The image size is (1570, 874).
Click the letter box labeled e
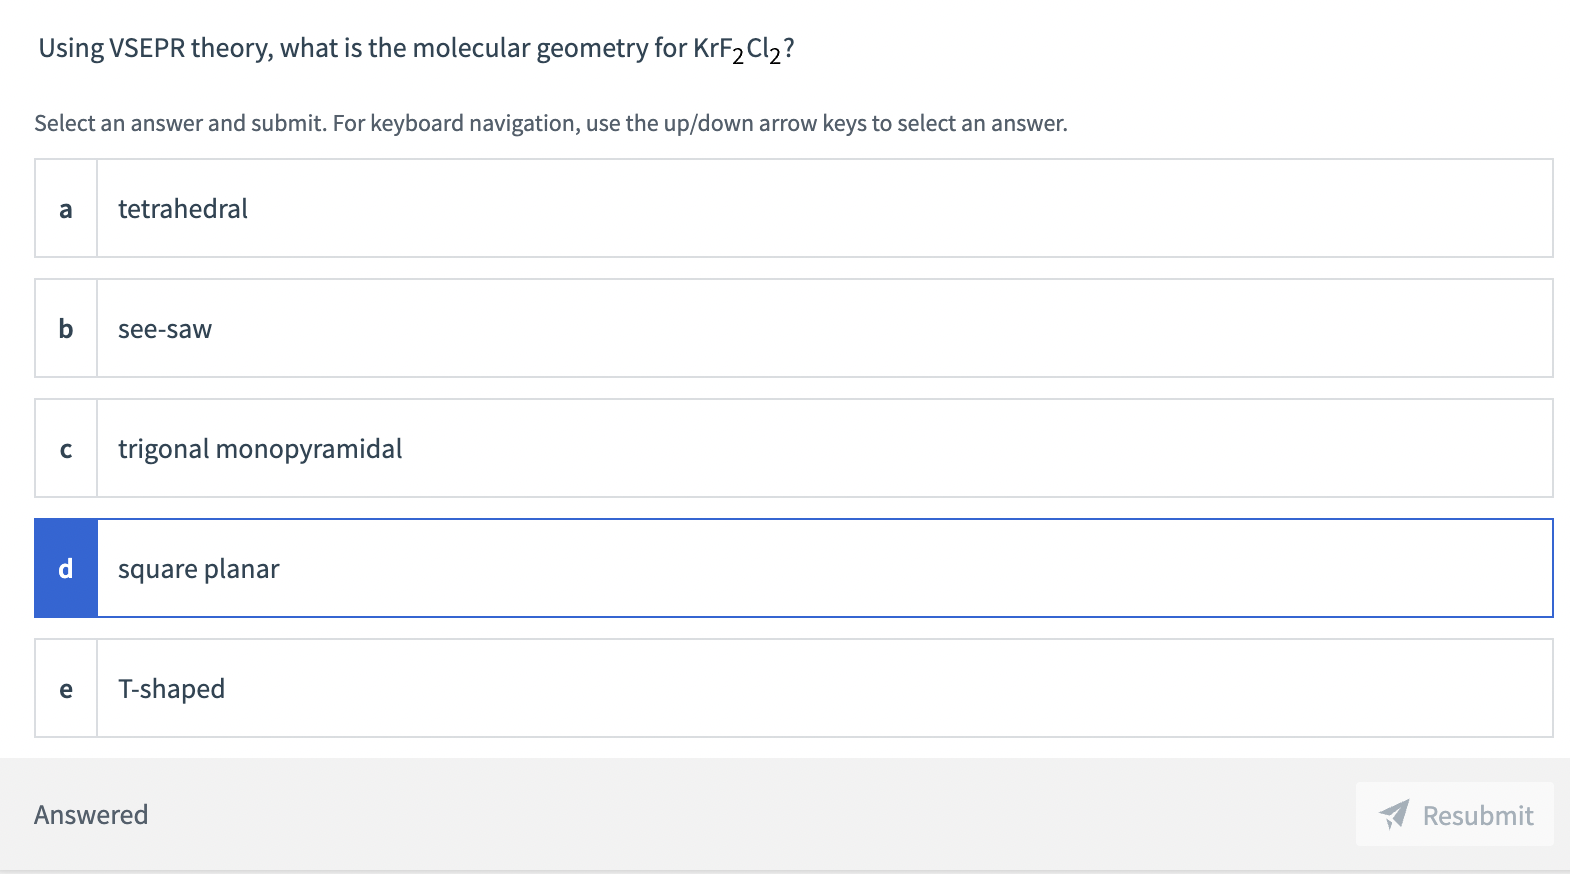coord(65,688)
